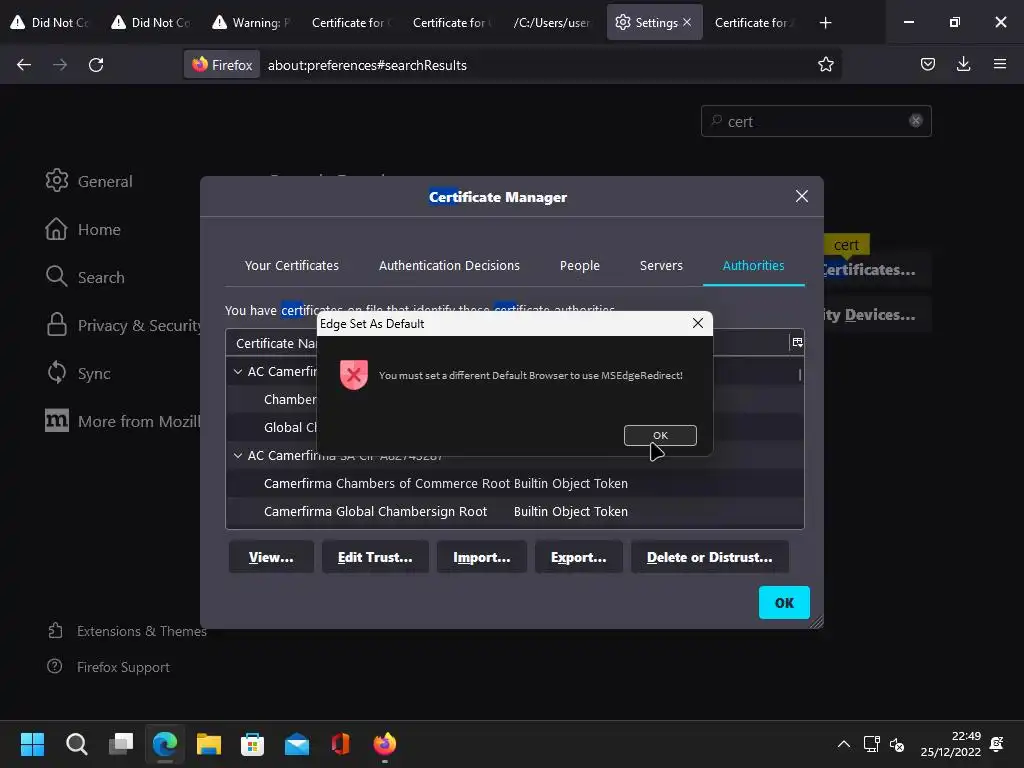Switch to Authentication Decisions tab

449,266
